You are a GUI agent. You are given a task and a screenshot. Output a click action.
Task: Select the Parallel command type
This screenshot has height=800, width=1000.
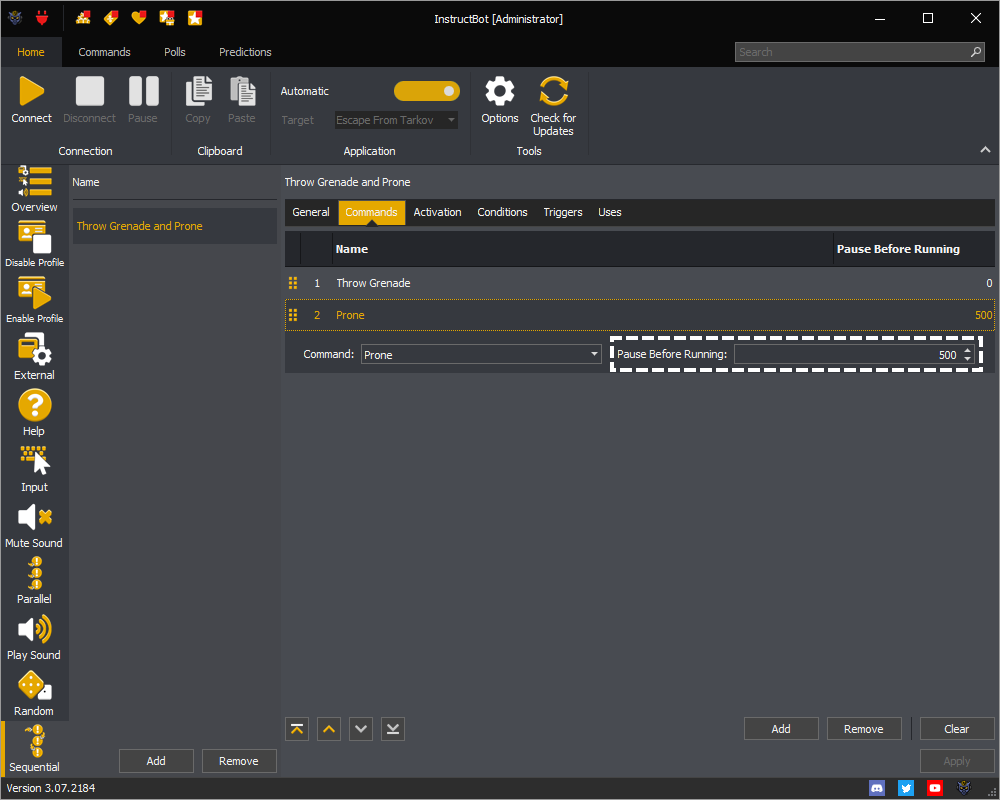[x=34, y=581]
